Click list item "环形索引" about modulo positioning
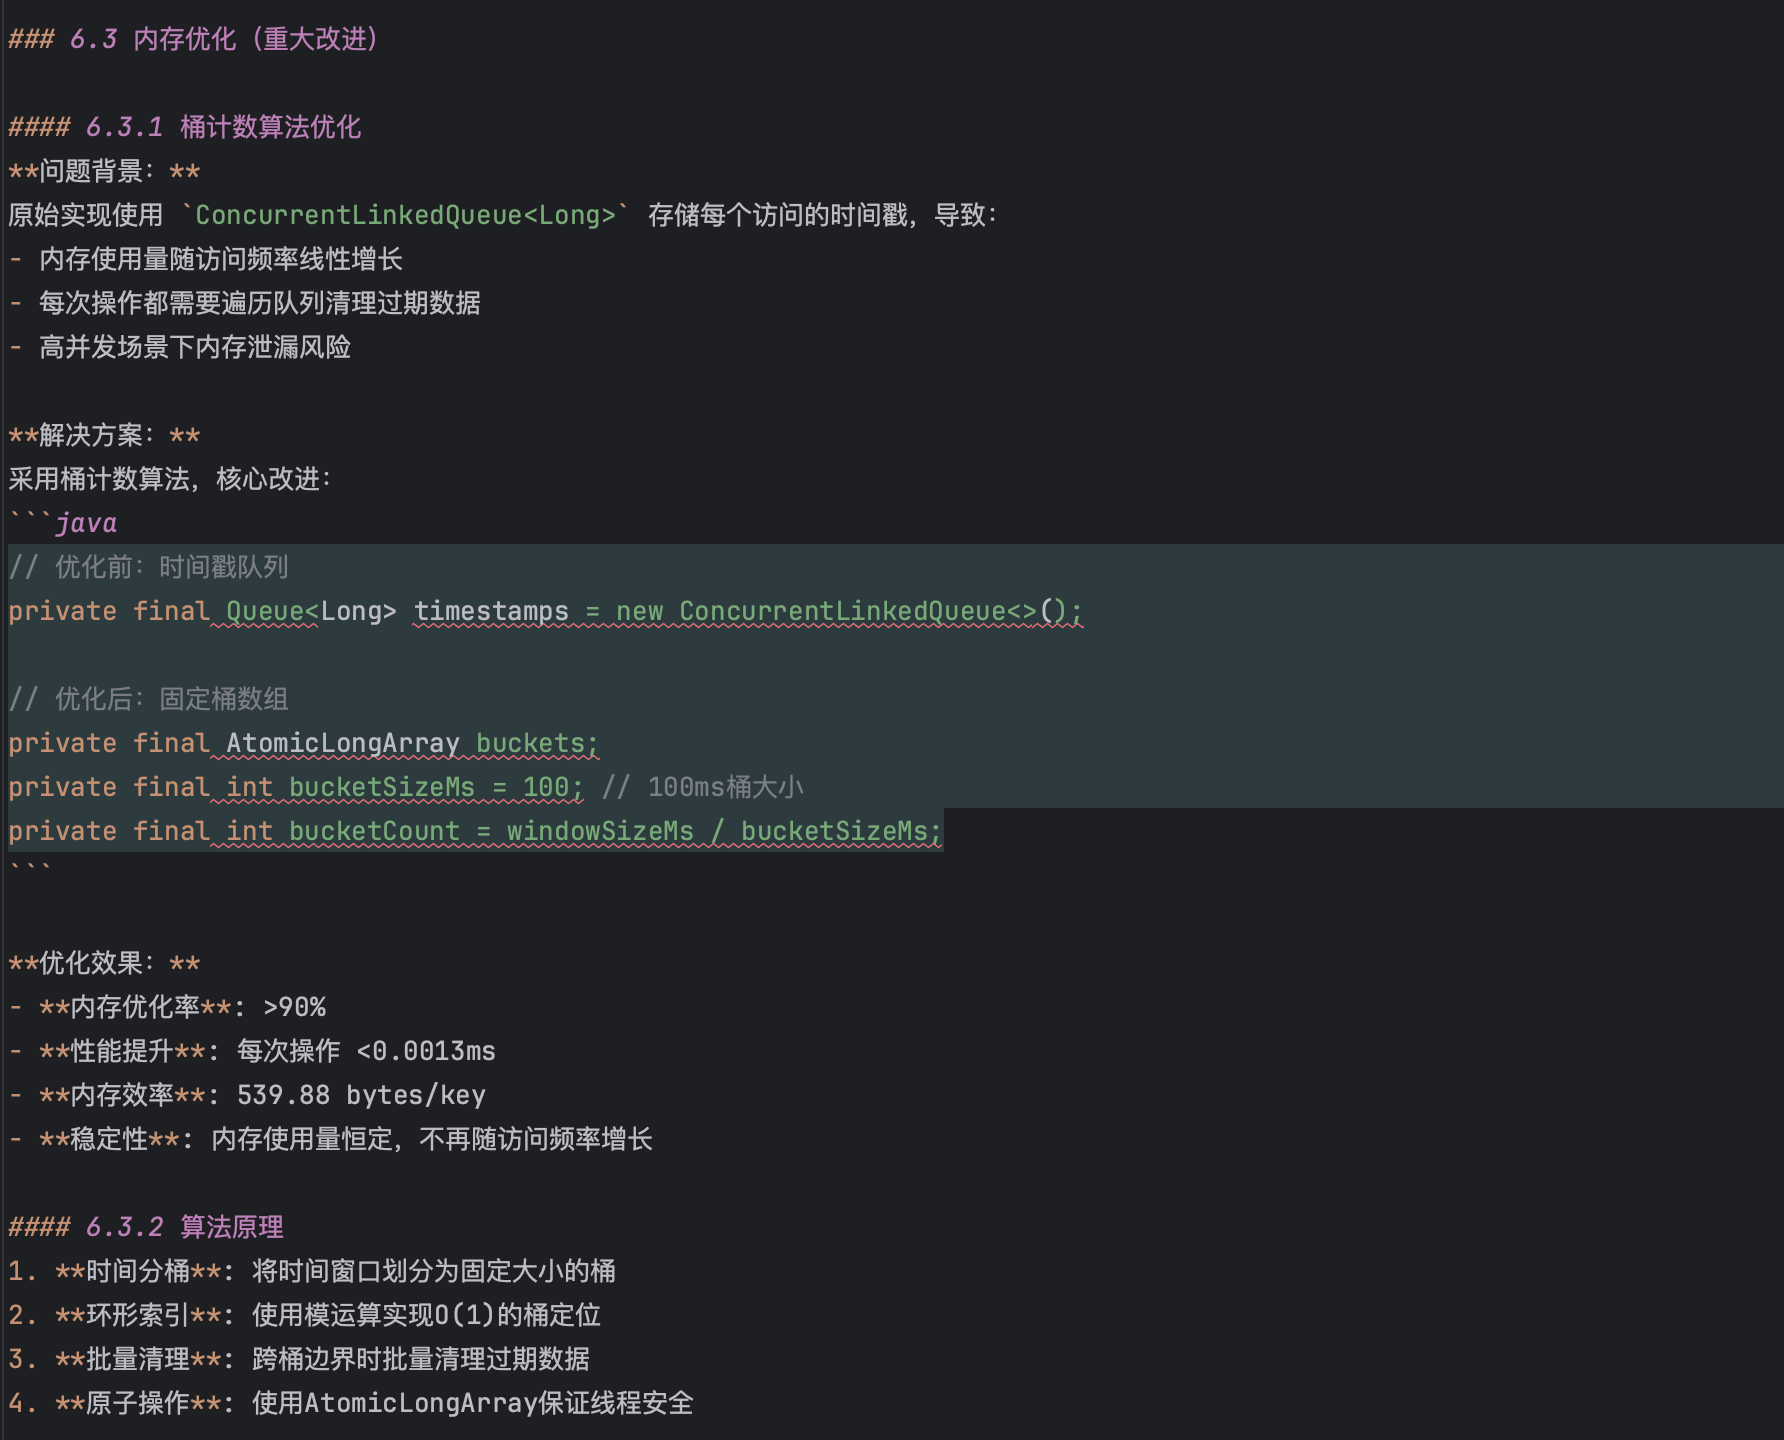The height and width of the screenshot is (1440, 1784). (330, 1315)
